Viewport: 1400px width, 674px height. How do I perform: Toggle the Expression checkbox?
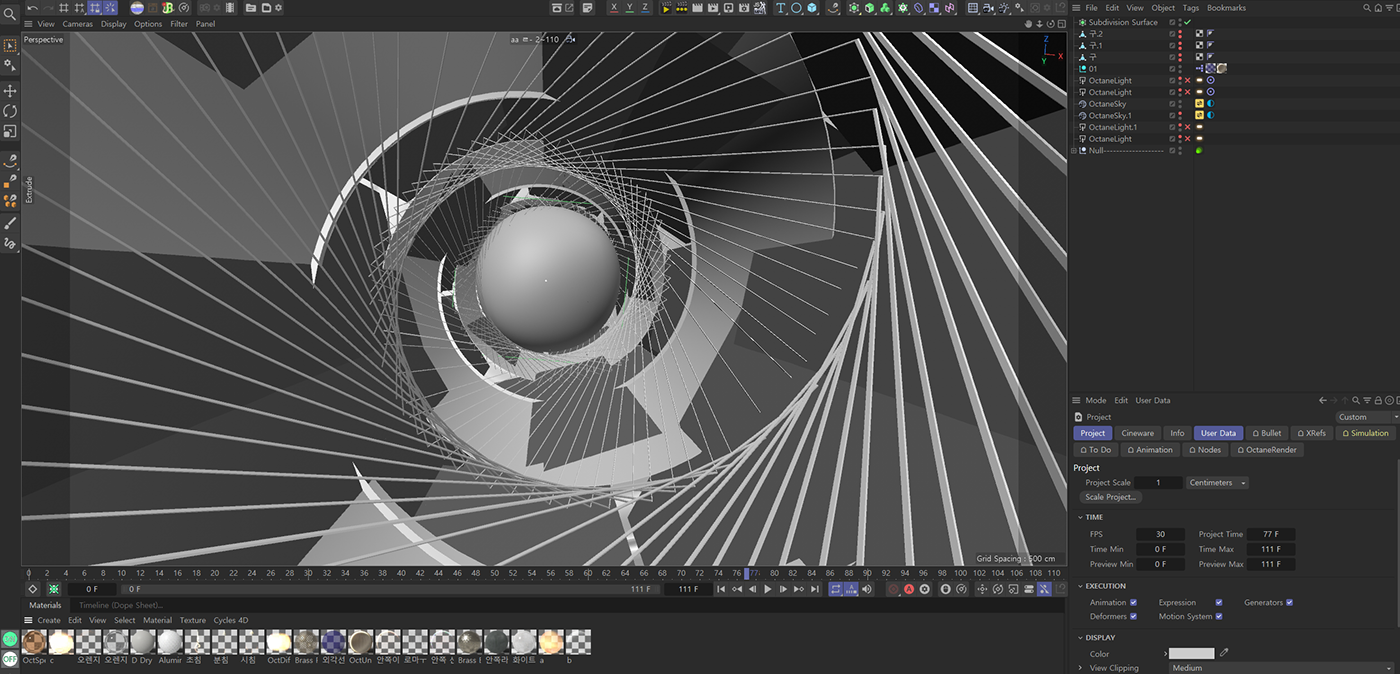tap(1218, 603)
